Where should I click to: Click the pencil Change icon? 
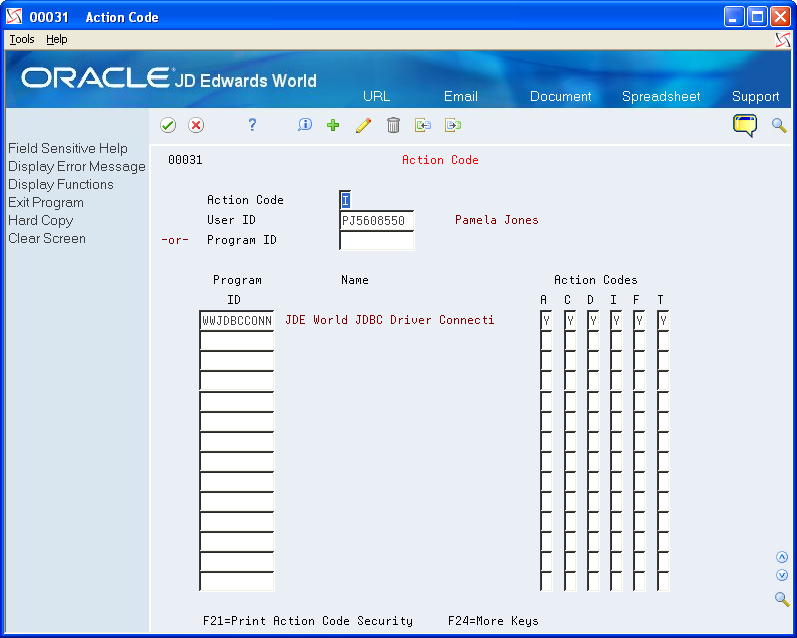point(363,125)
